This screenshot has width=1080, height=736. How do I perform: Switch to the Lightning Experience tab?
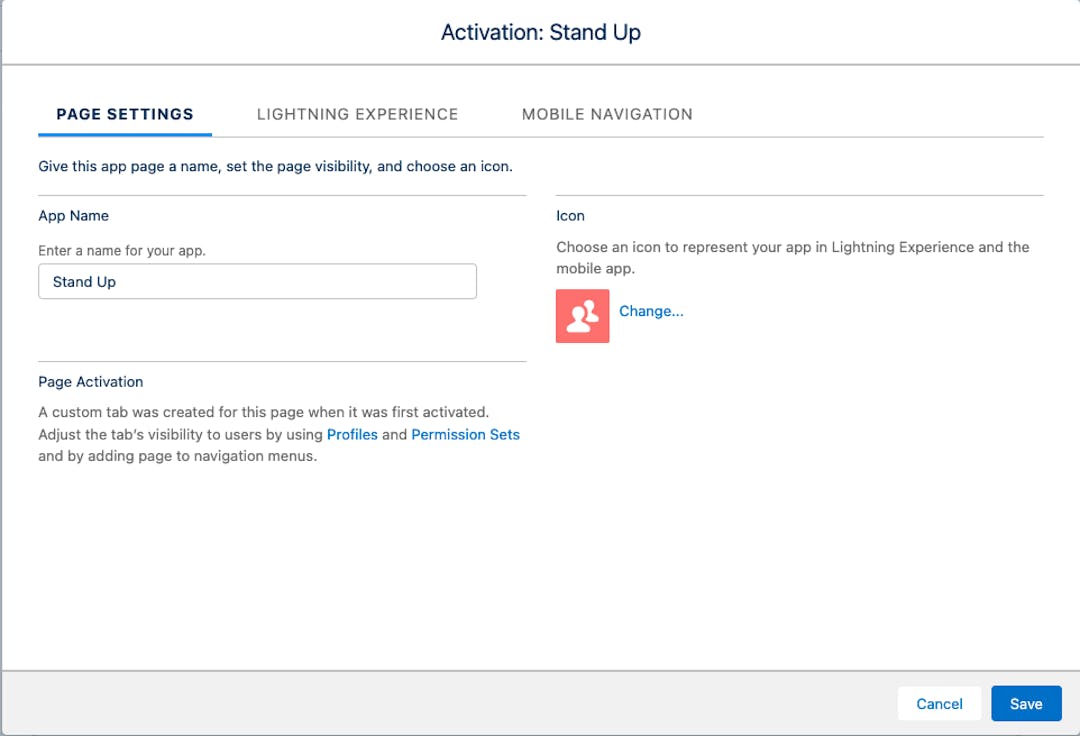[x=358, y=114]
